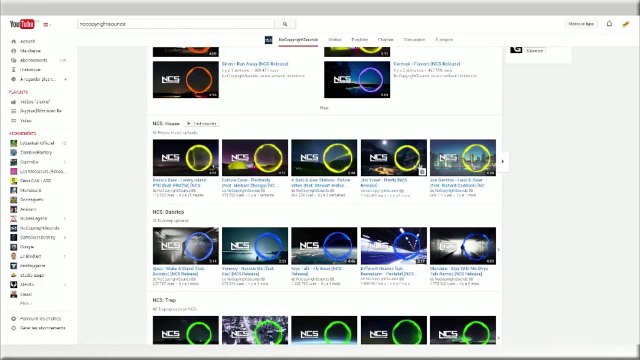
Task: Open second NCS: House thumbnail with tent
Action: [x=255, y=158]
